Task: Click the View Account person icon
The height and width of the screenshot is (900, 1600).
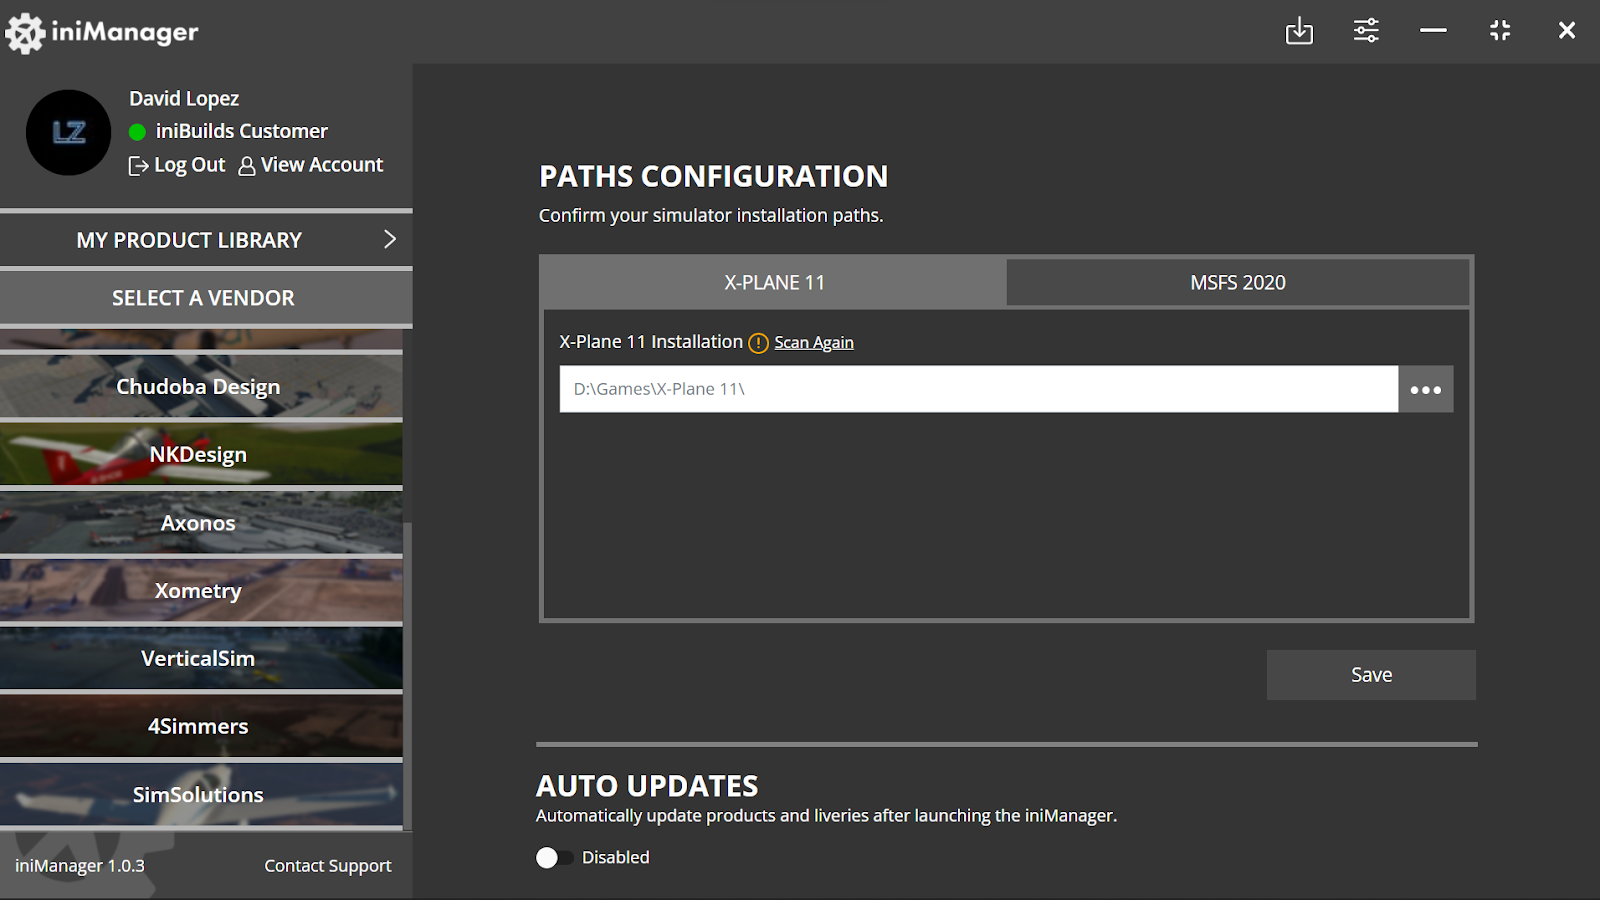Action: [247, 166]
